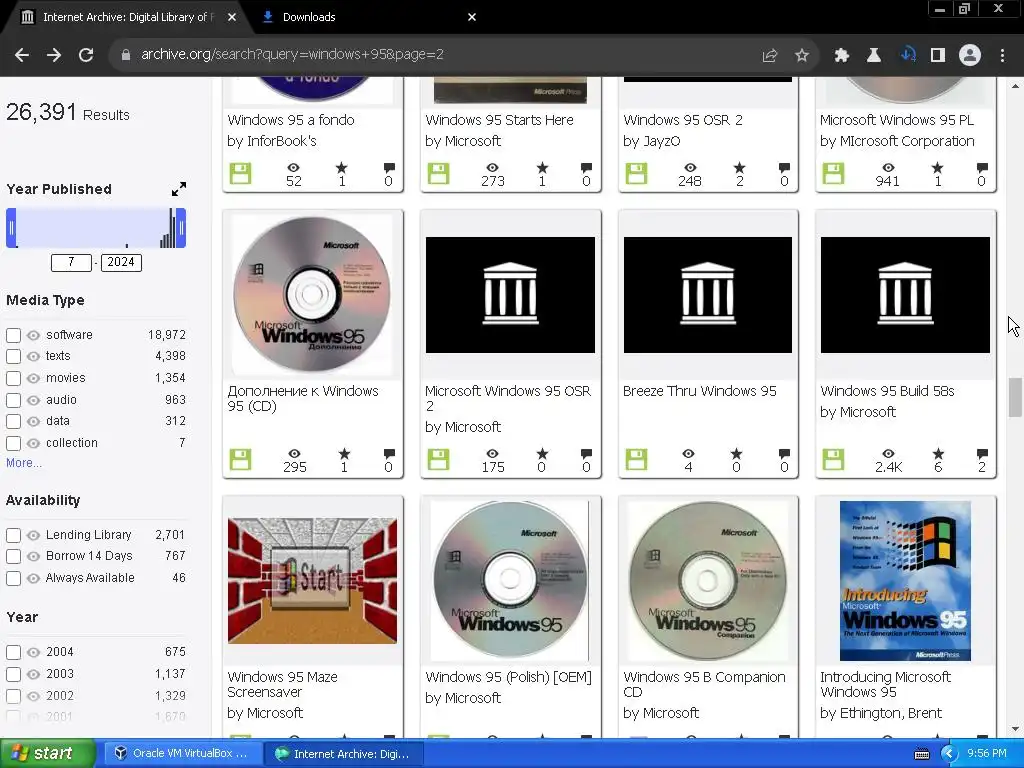1024x768 pixels.
Task: Open Breeze Thru Windows 95 item
Action: coord(699,391)
